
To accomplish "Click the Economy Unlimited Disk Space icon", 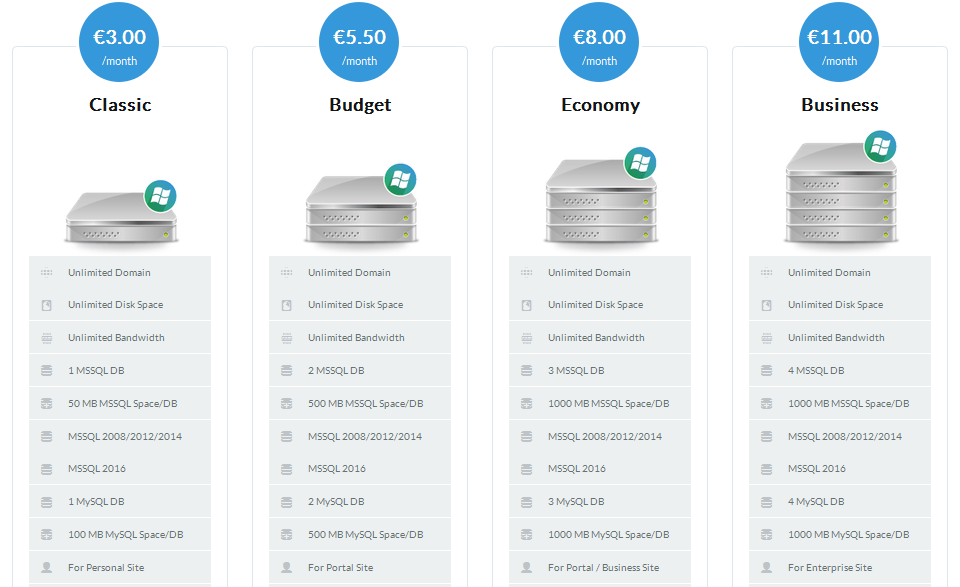I will (x=527, y=305).
